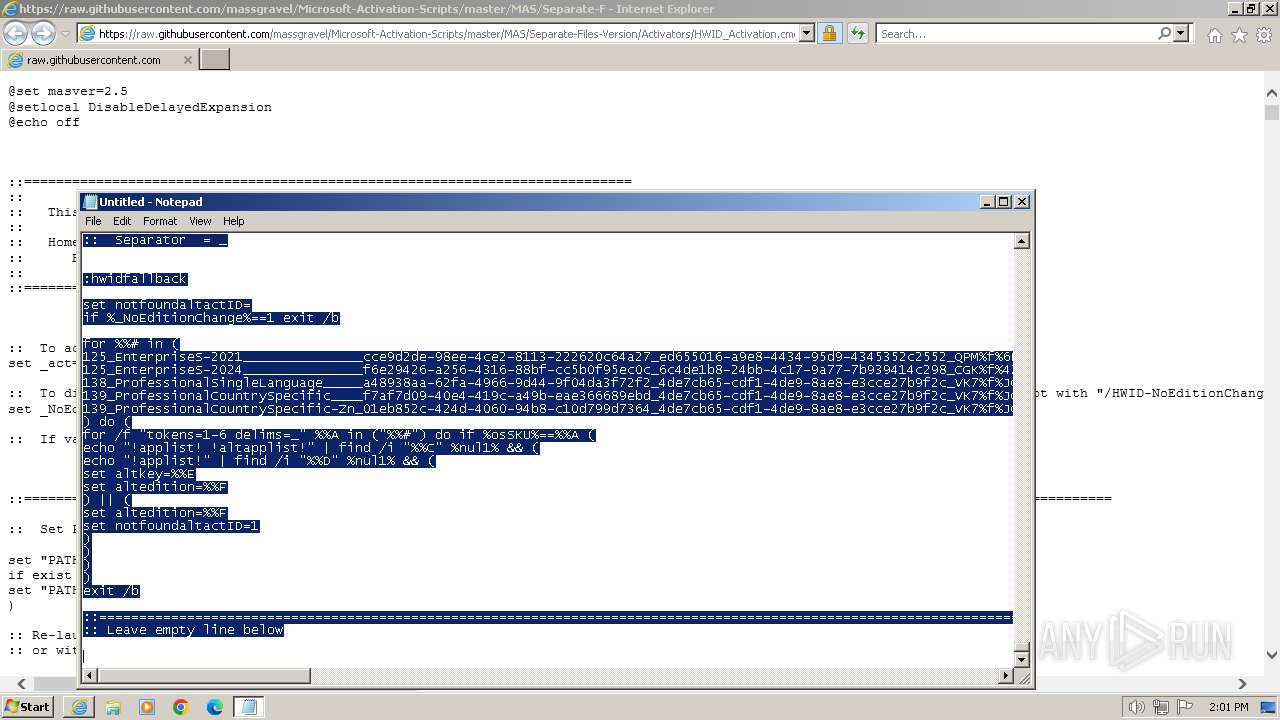1280x720 pixels.
Task: Click Internet Explorer title bar icon
Action: (10, 9)
